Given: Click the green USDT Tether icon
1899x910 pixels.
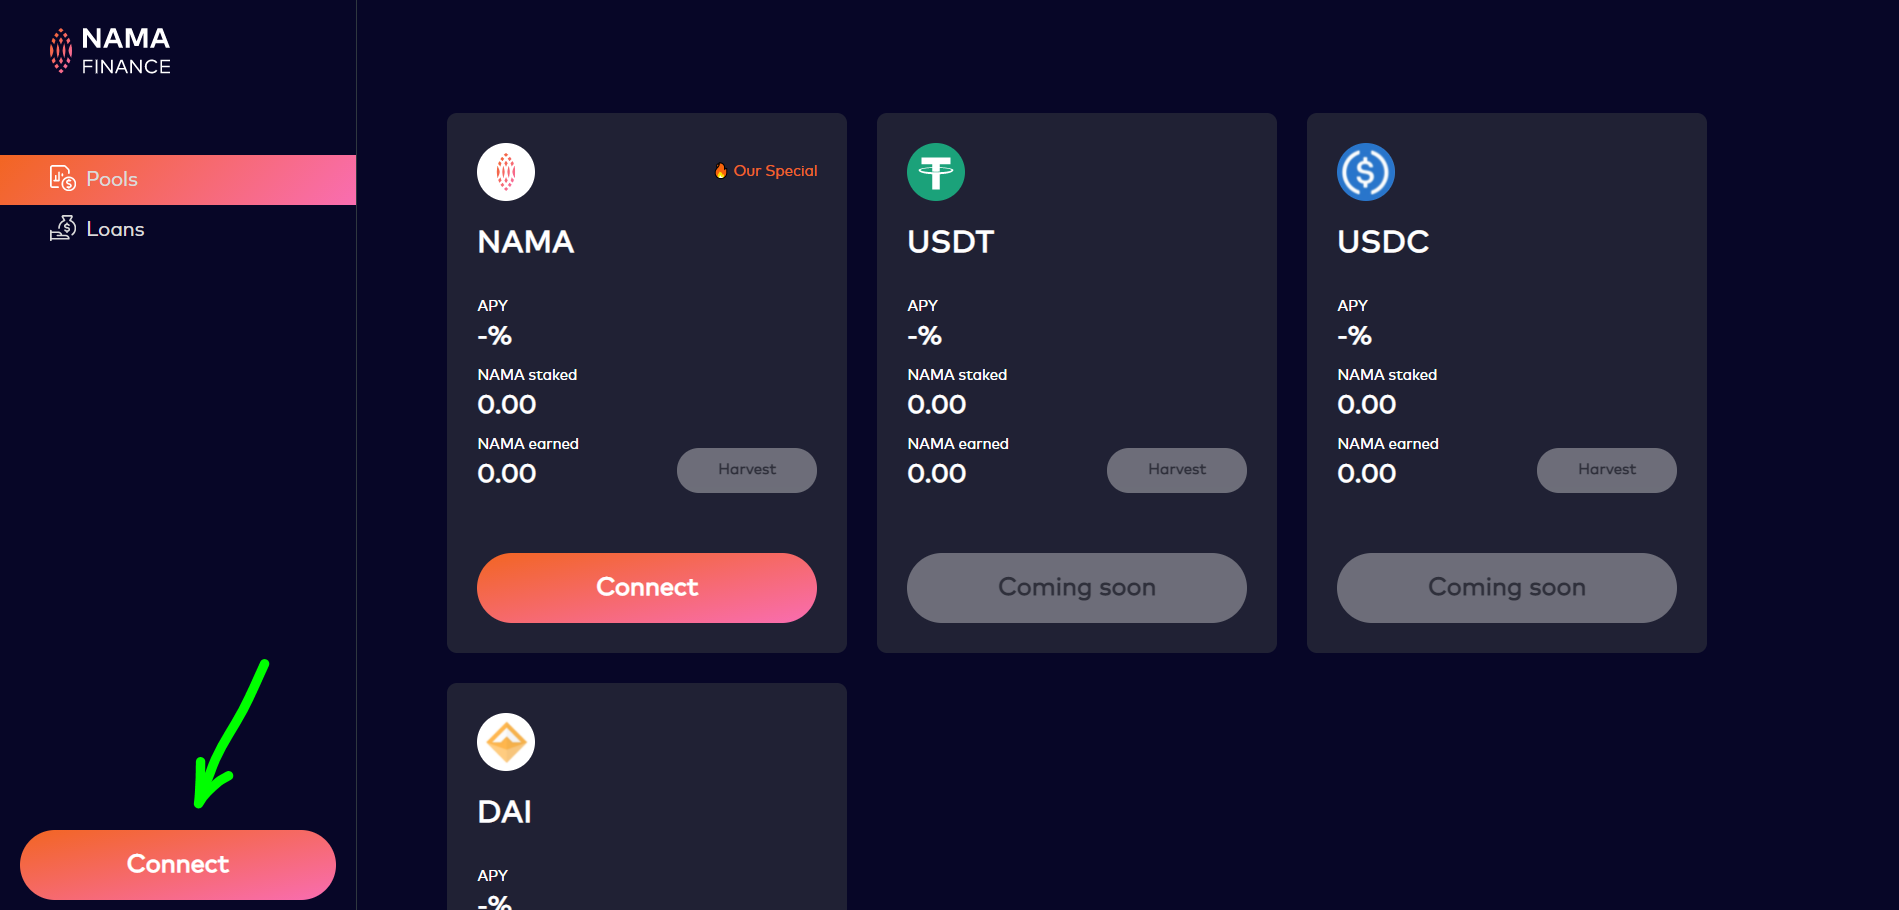Looking at the screenshot, I should 936,172.
